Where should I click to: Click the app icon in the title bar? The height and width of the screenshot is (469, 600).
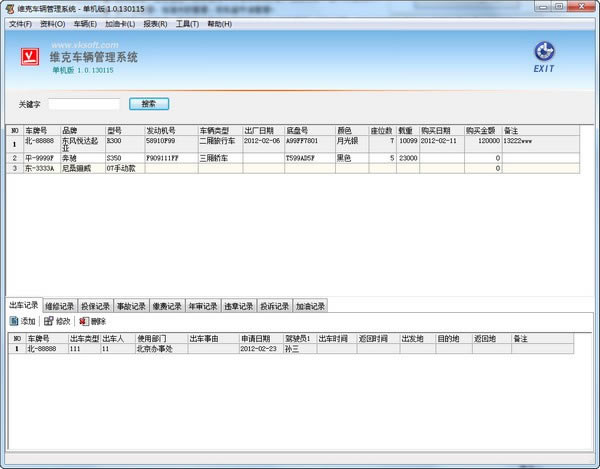pyautogui.click(x=10, y=8)
